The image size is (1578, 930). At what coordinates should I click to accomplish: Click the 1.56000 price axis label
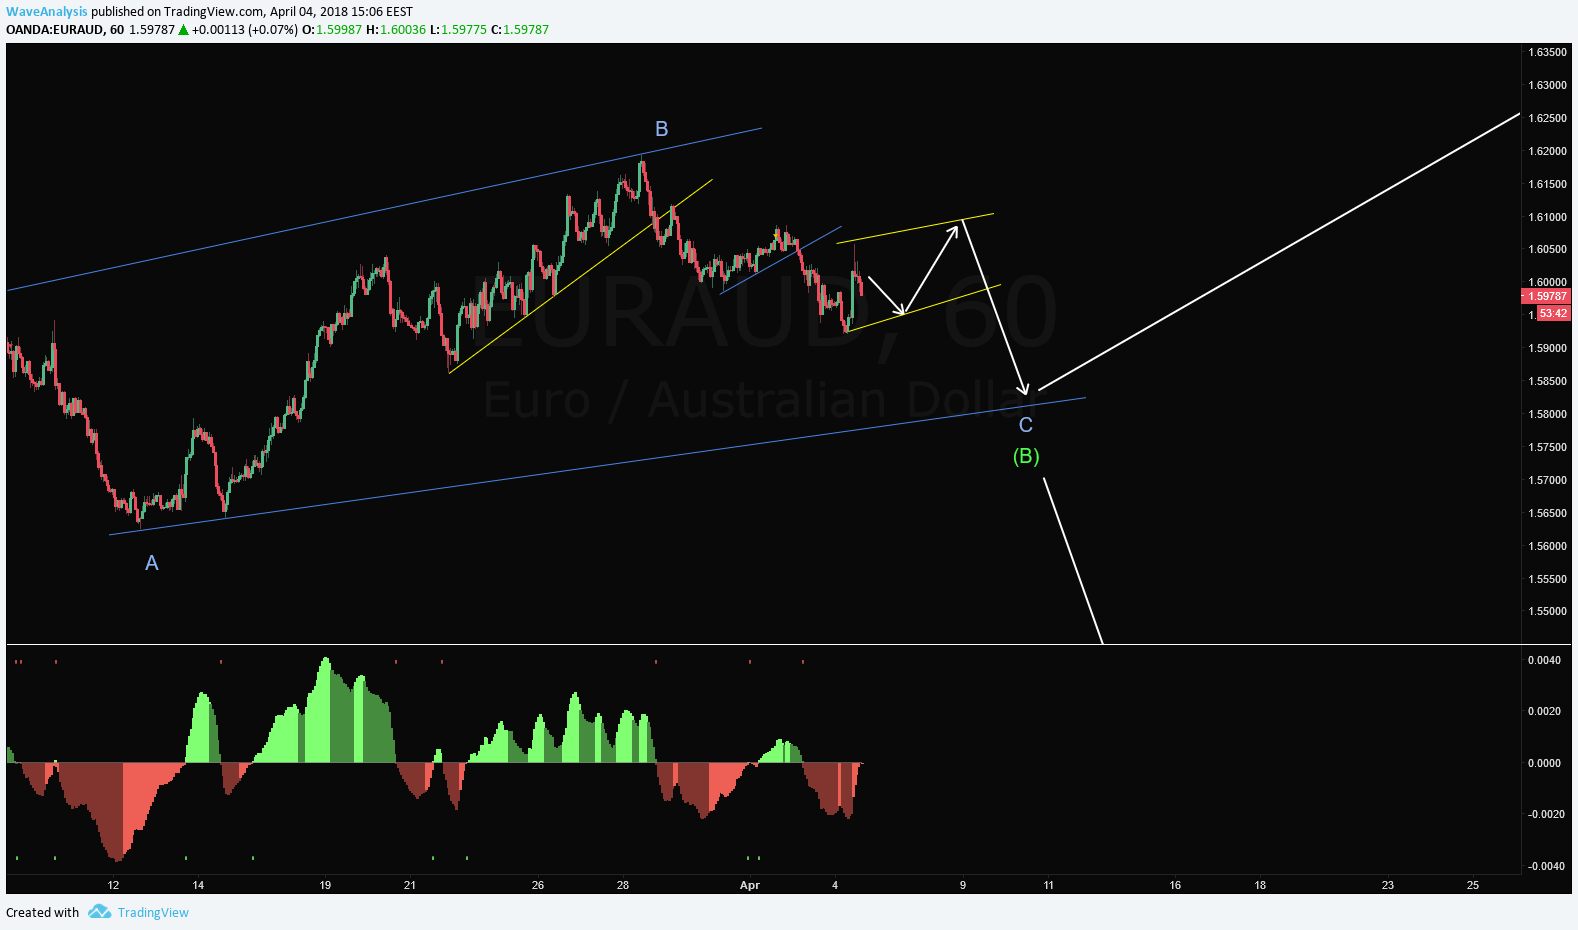(x=1547, y=546)
